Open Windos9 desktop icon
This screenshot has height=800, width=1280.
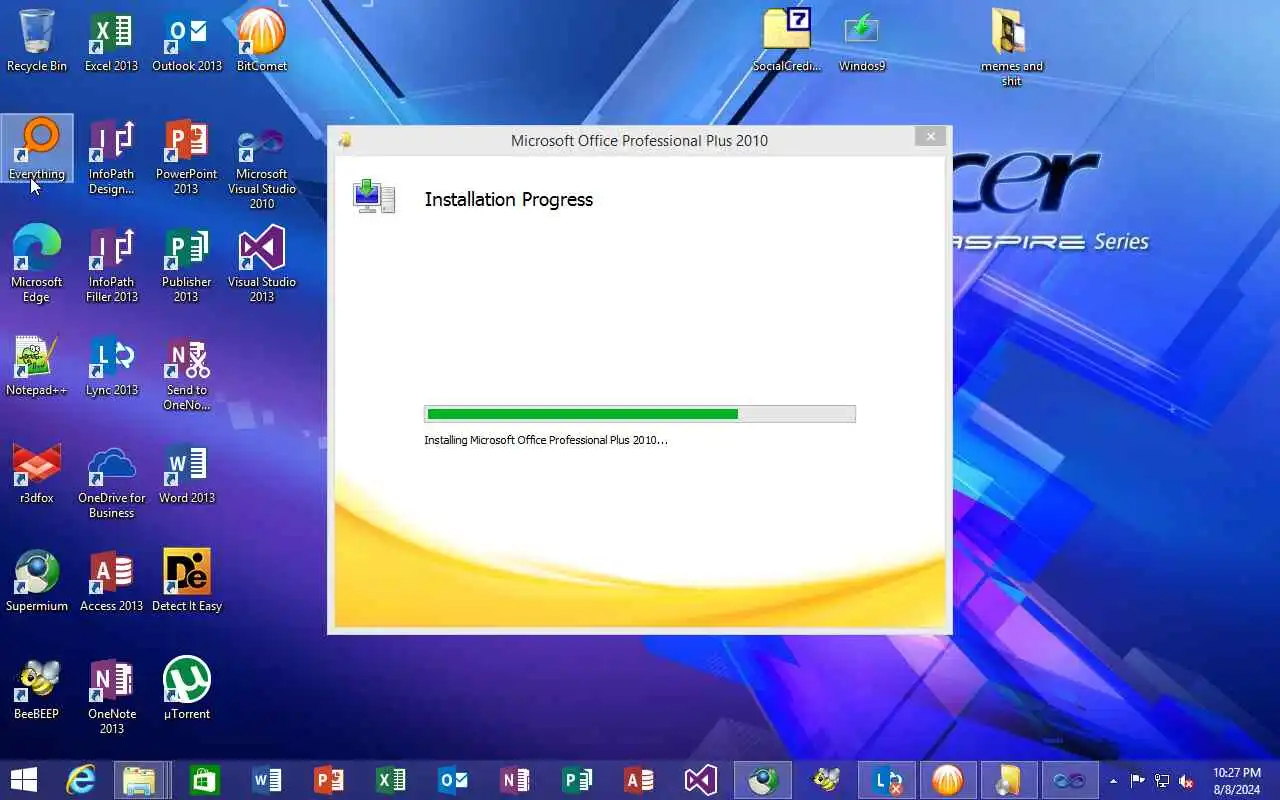[x=861, y=41]
